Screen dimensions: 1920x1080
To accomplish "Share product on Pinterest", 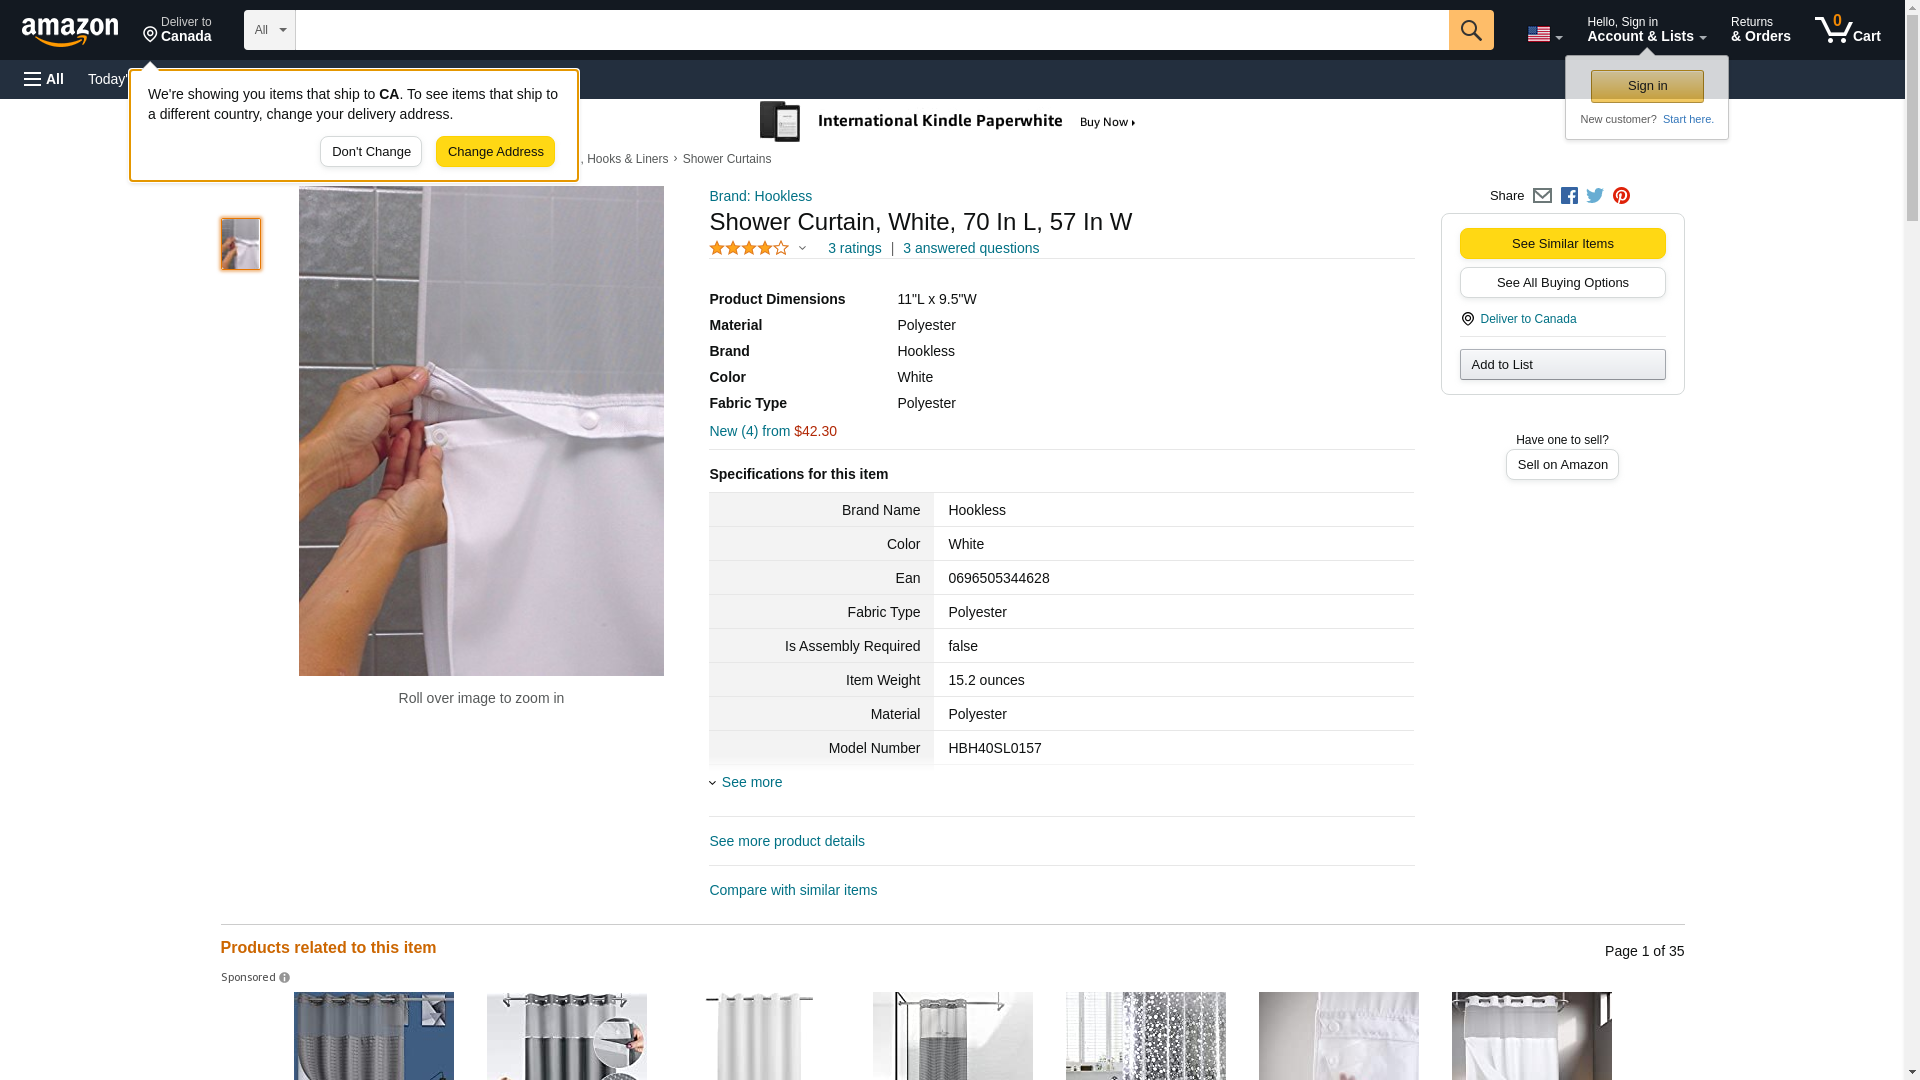I will [1621, 196].
